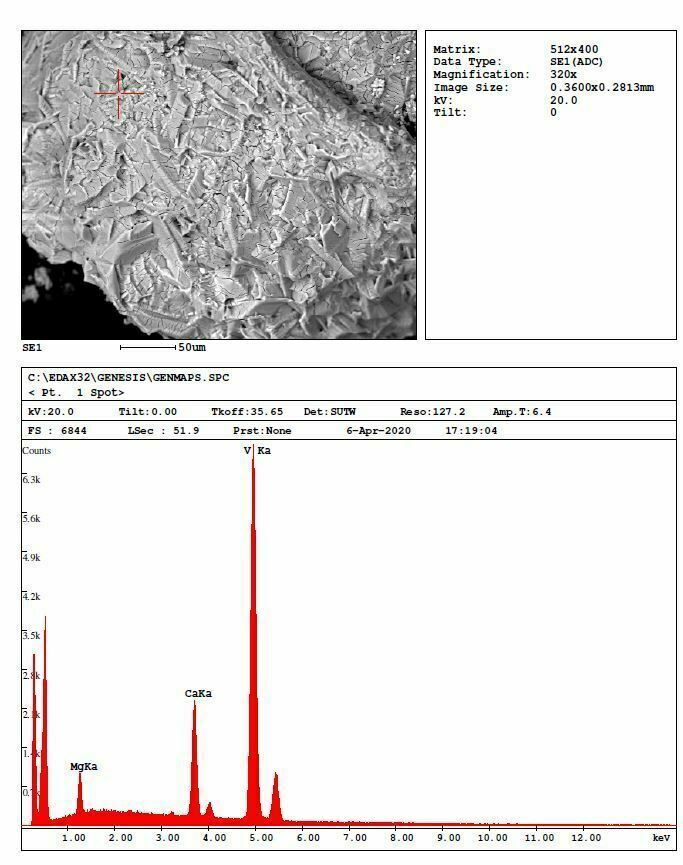Click the FS: 6844 full scale value
This screenshot has width=683, height=865.
point(55,431)
